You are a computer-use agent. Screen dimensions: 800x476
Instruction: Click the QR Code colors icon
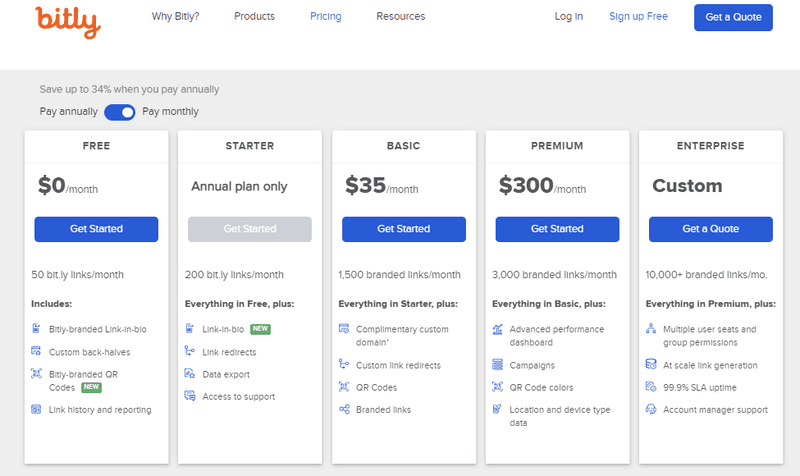[497, 387]
